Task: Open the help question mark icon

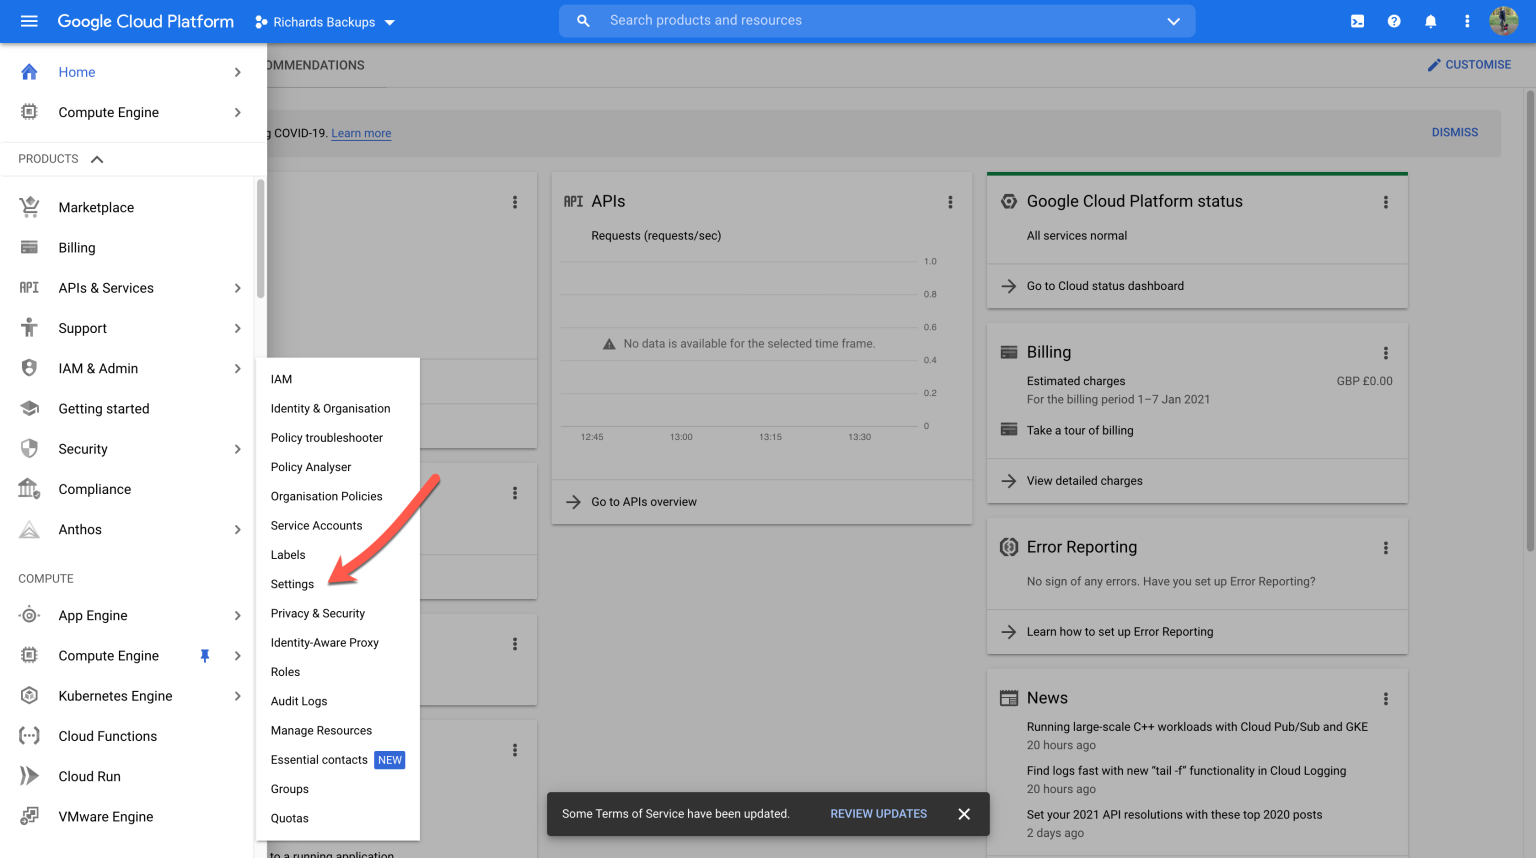Action: tap(1394, 21)
